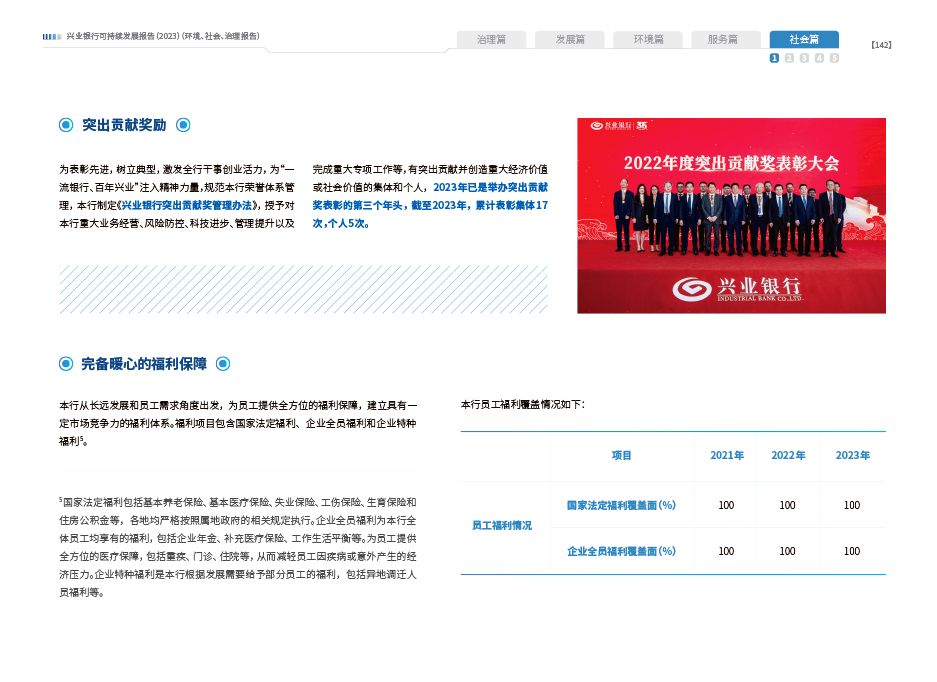Click the section page 1 indicator

click(x=774, y=58)
